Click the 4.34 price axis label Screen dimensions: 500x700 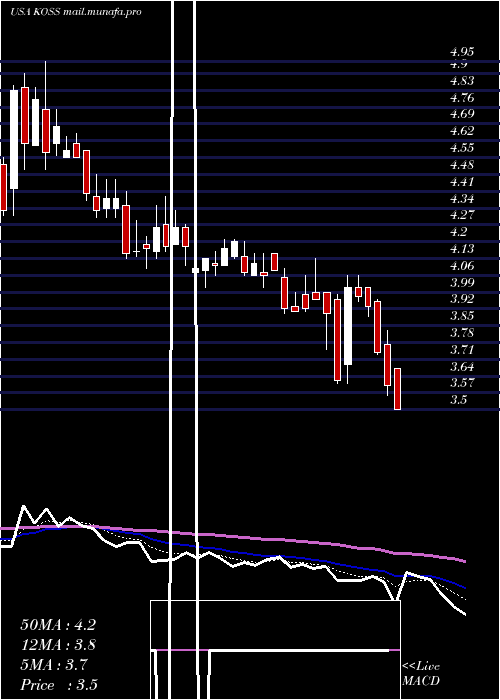462,198
